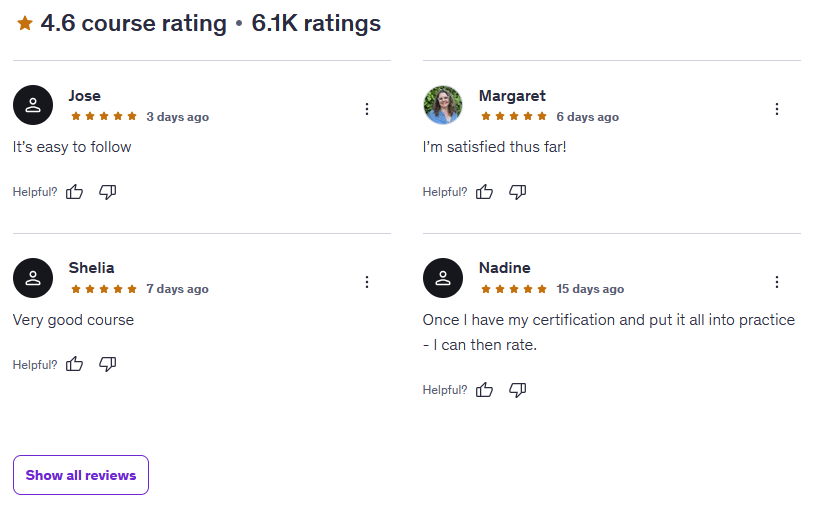819x510 pixels.
Task: Click the five-star rating on Jose's review
Action: click(x=104, y=117)
